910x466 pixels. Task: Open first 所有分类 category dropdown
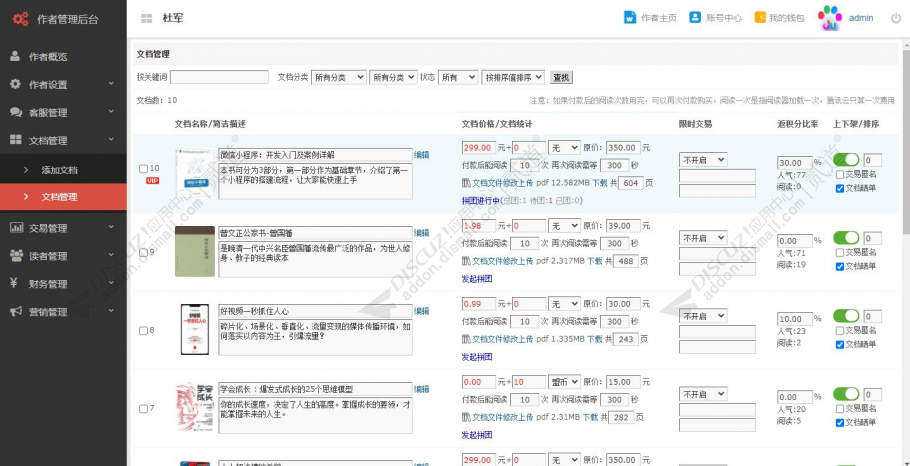coord(339,77)
